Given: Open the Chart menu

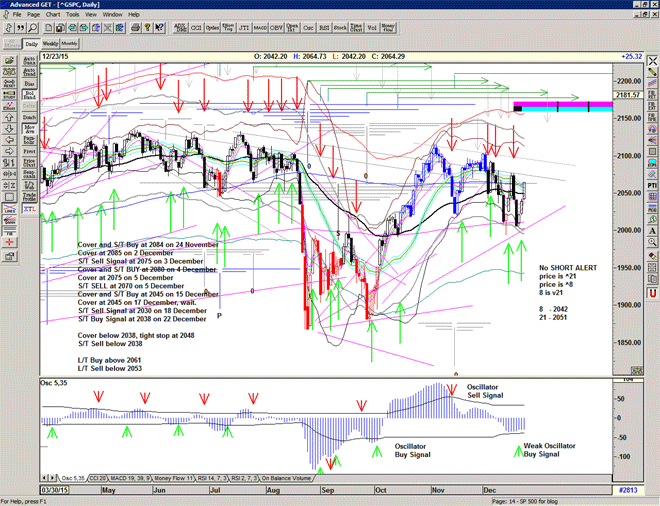Looking at the screenshot, I should (x=52, y=15).
